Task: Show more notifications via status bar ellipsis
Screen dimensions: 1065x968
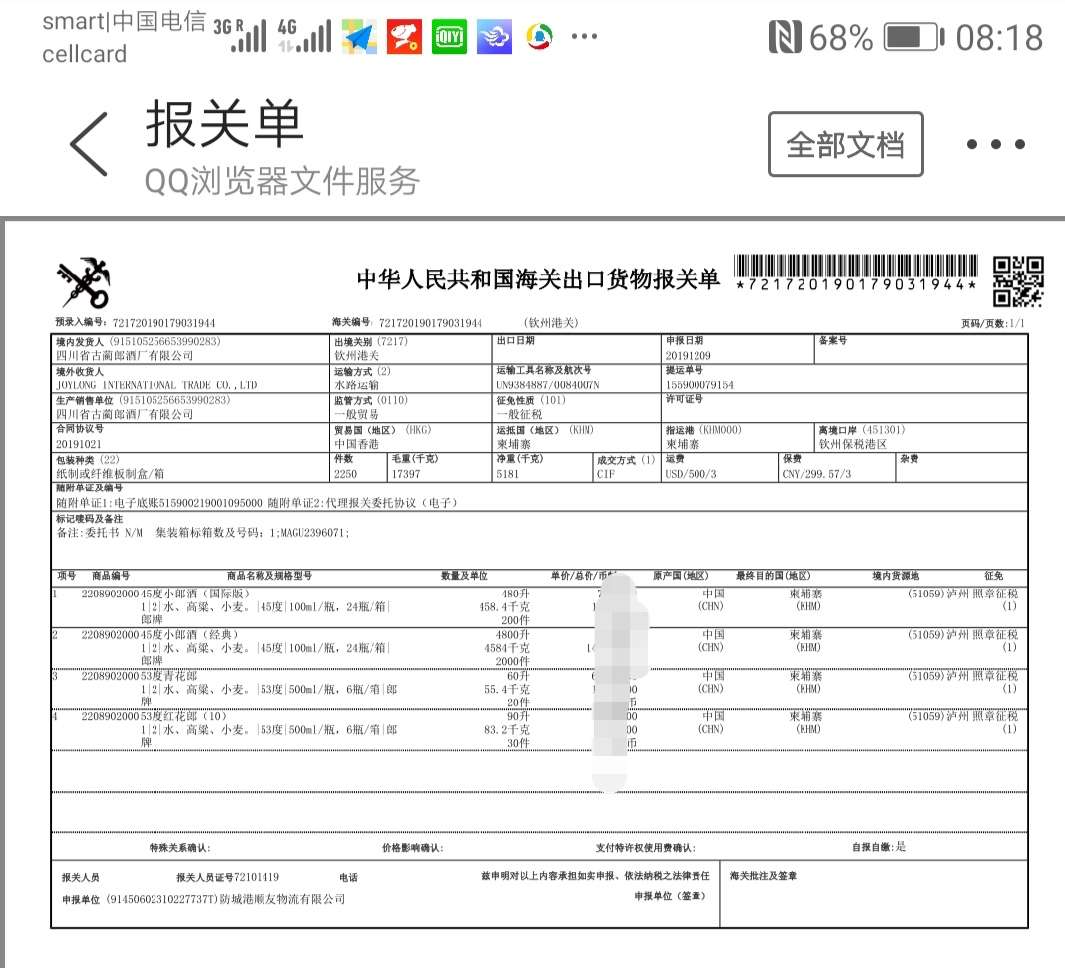Action: [584, 36]
